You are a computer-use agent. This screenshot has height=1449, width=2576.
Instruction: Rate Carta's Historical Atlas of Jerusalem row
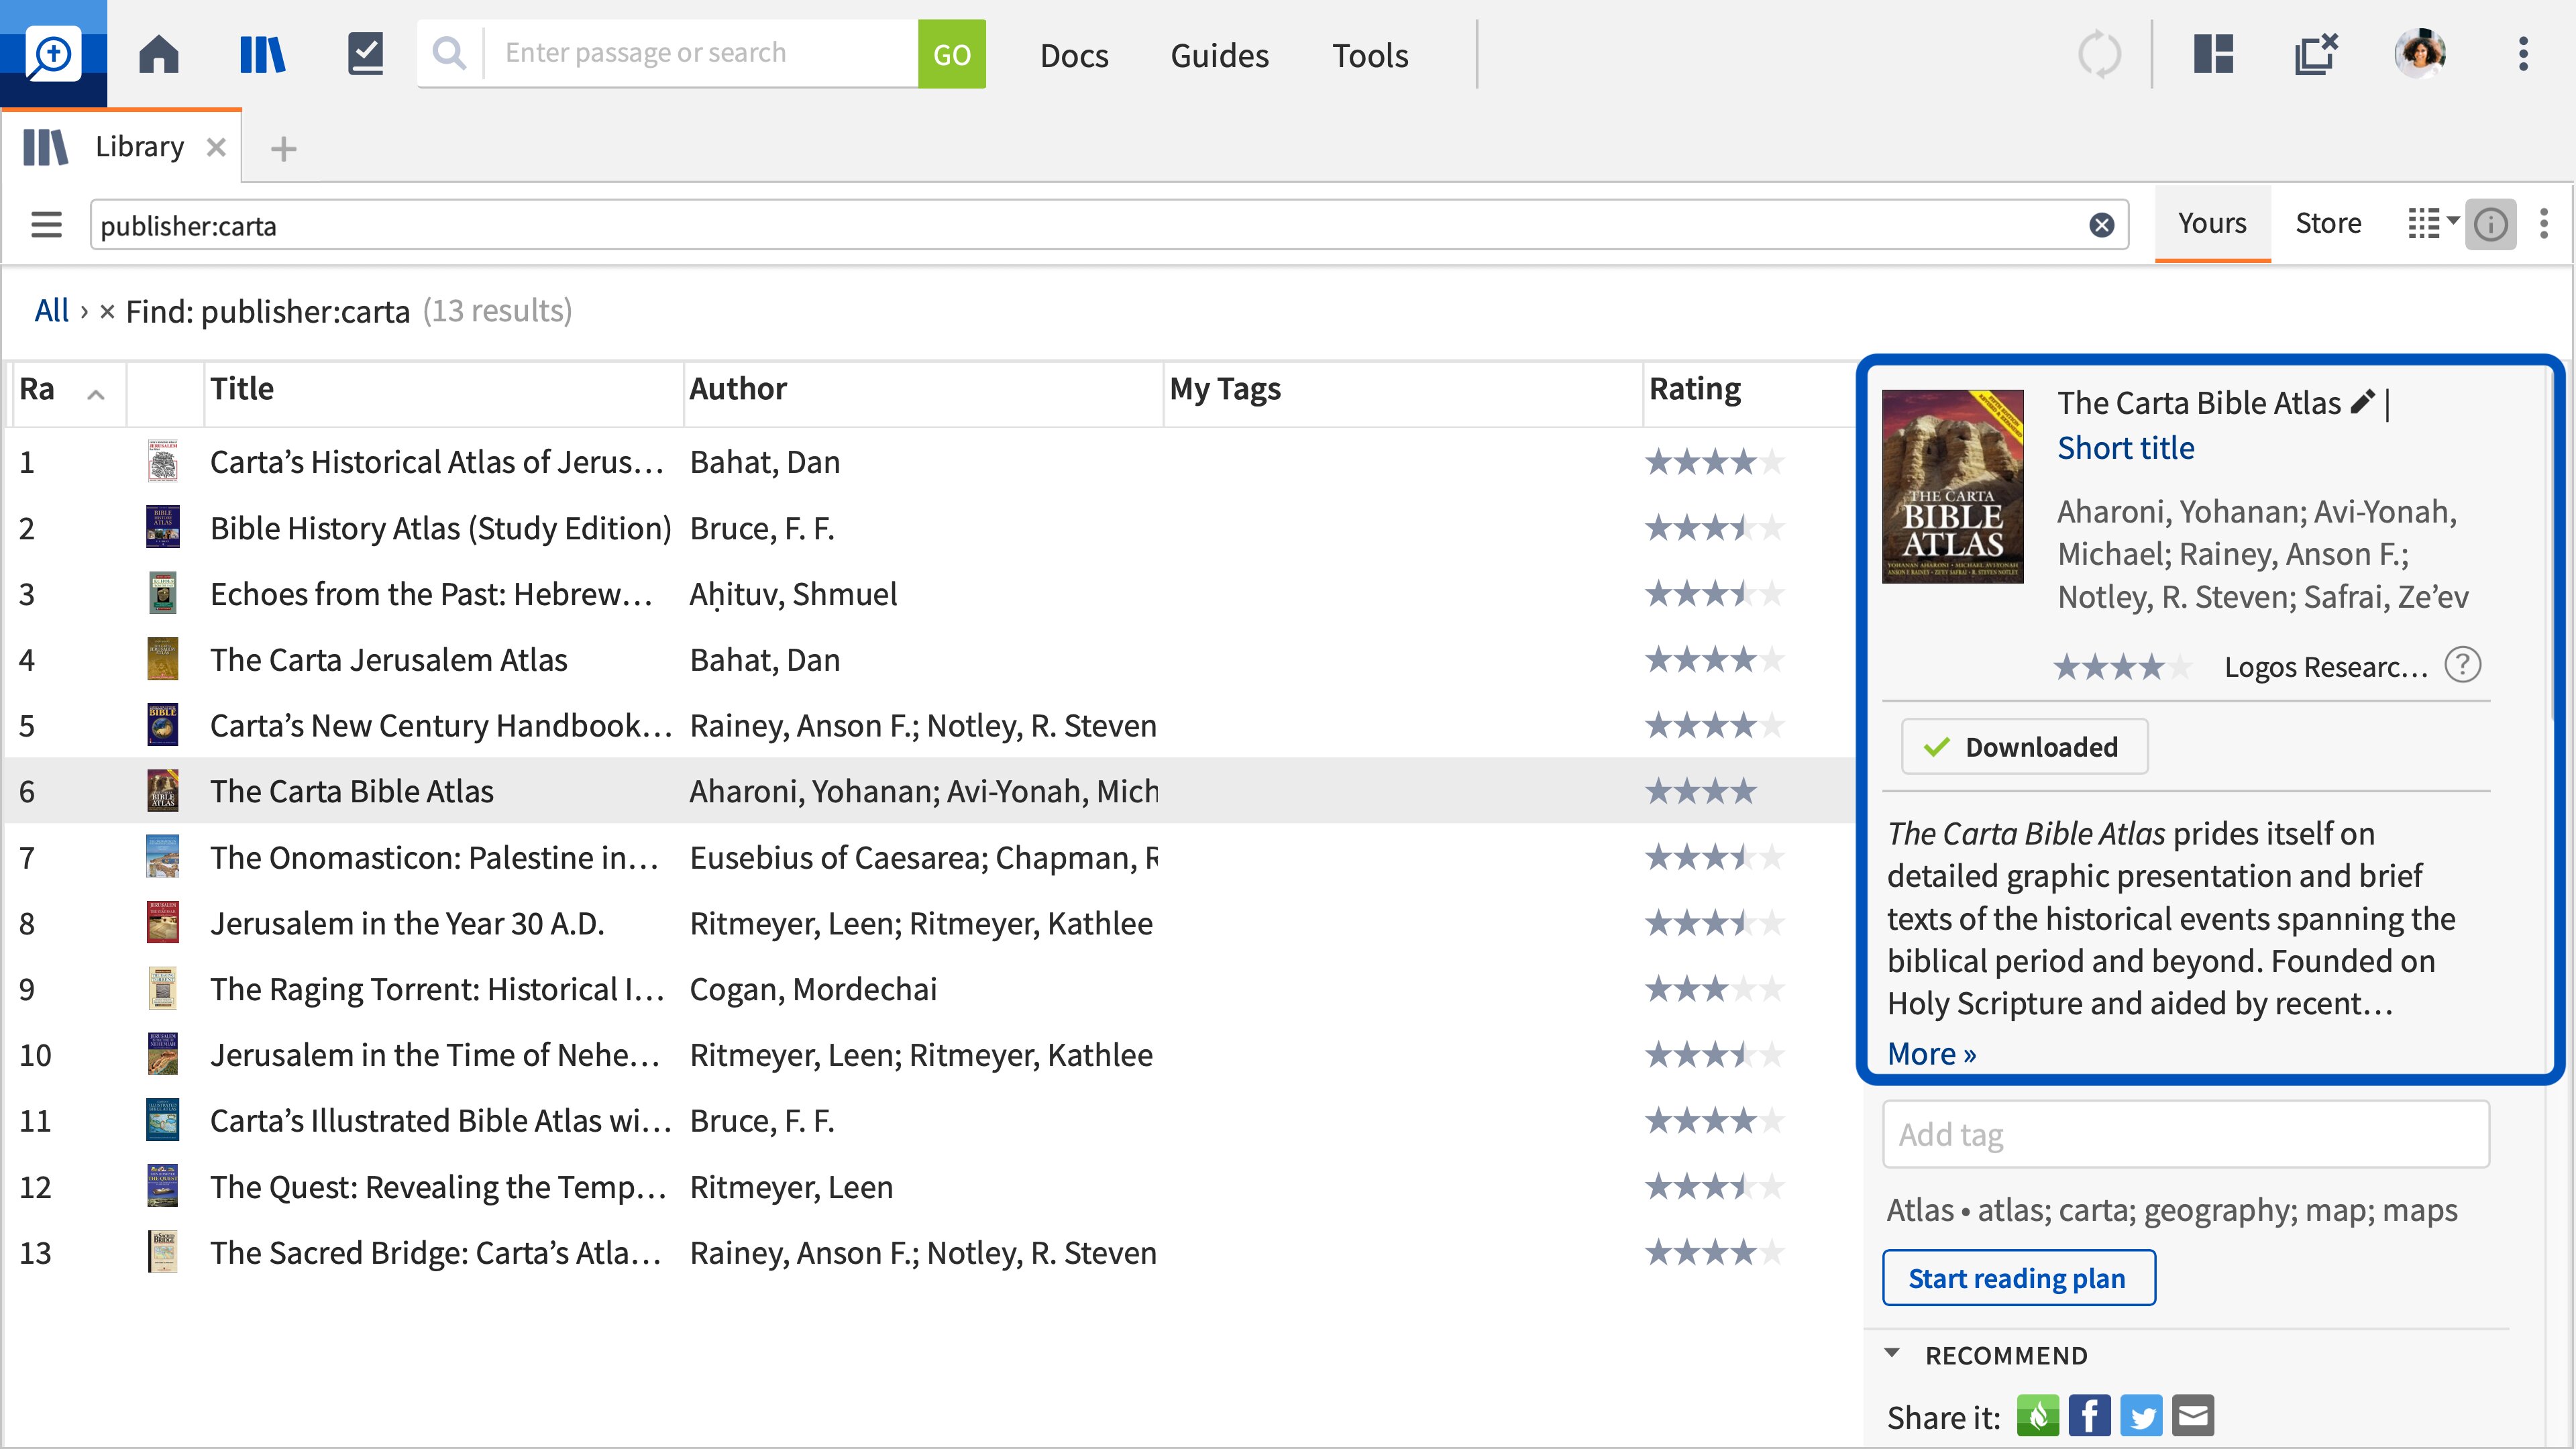1714,462
